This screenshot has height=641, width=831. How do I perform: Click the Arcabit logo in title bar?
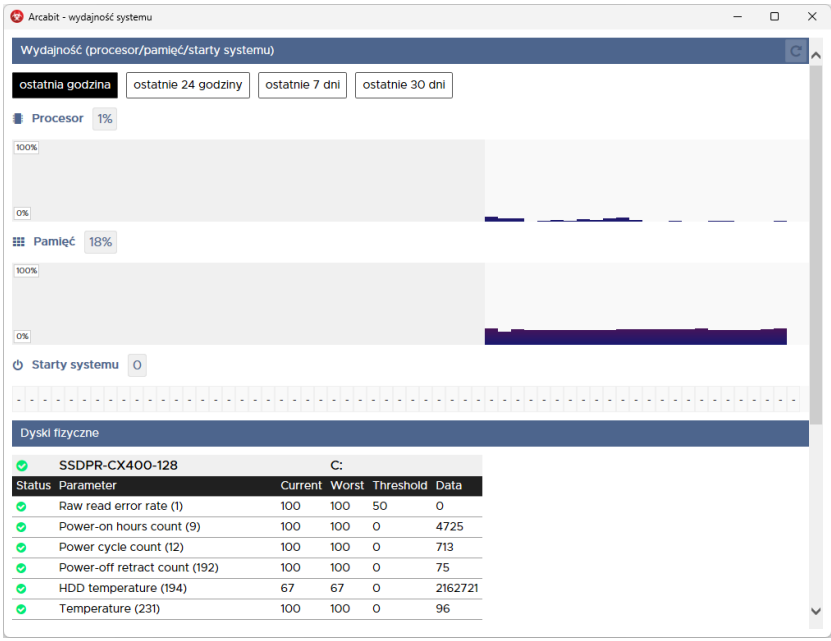[17, 17]
